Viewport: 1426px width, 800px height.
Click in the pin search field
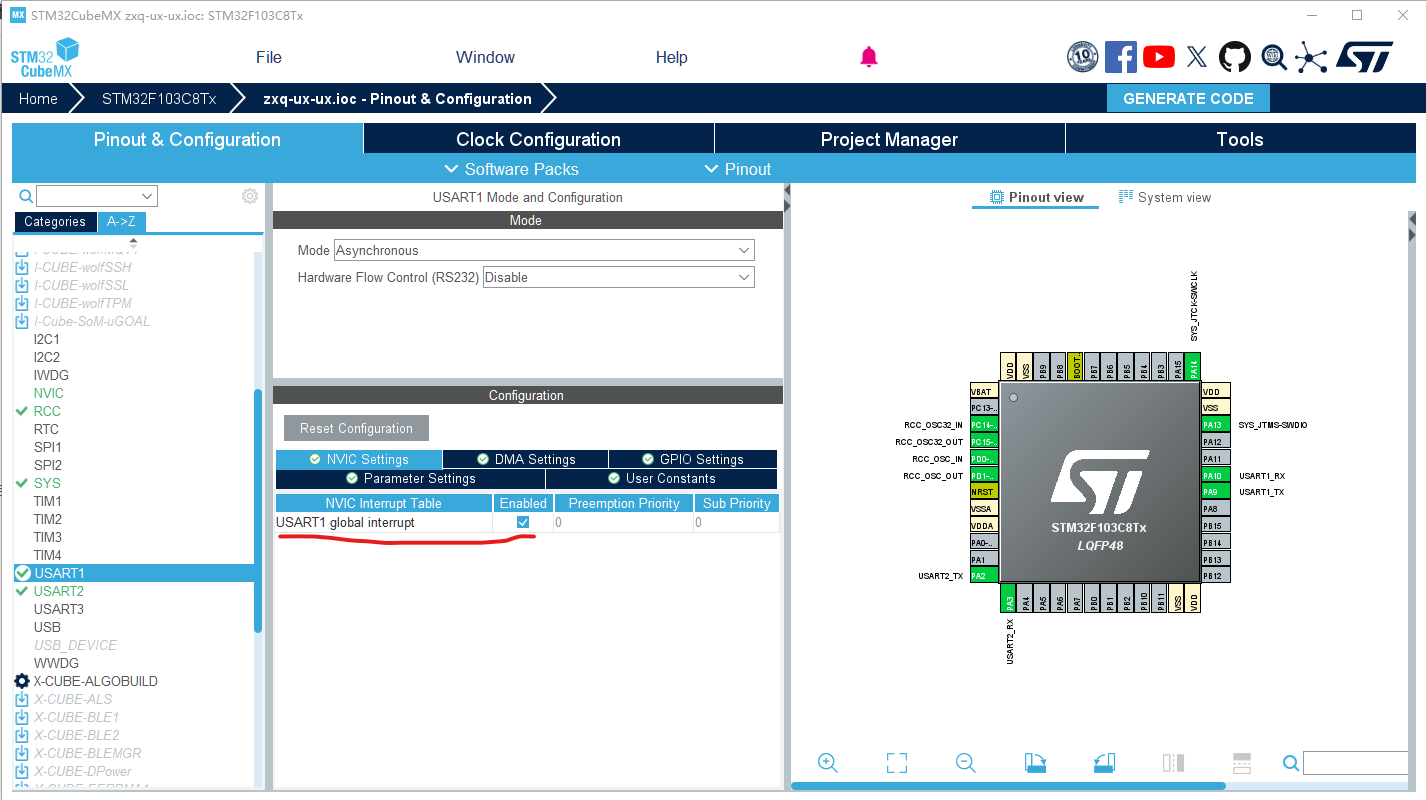click(1355, 763)
